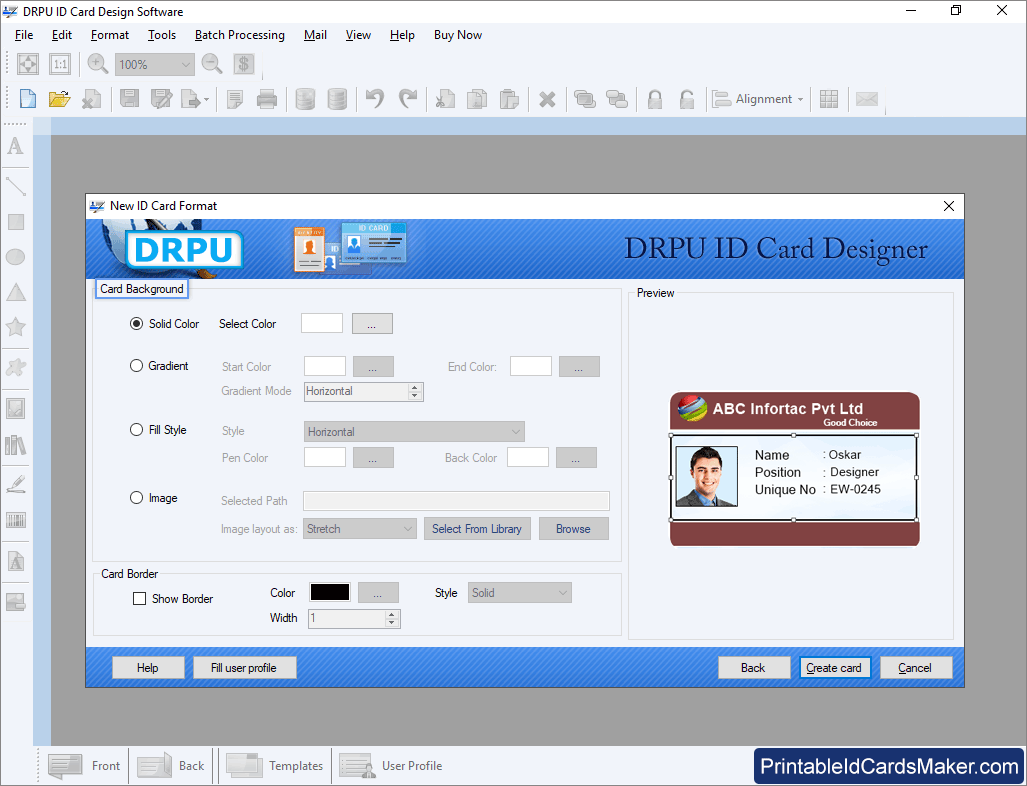Open the Gradient Mode spinner box
This screenshot has width=1027, height=786.
(x=364, y=392)
